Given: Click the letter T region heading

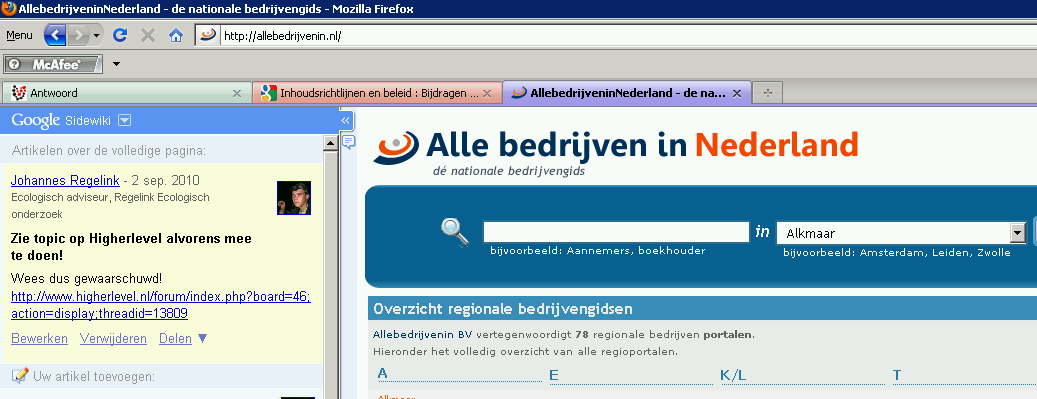Looking at the screenshot, I should [897, 375].
